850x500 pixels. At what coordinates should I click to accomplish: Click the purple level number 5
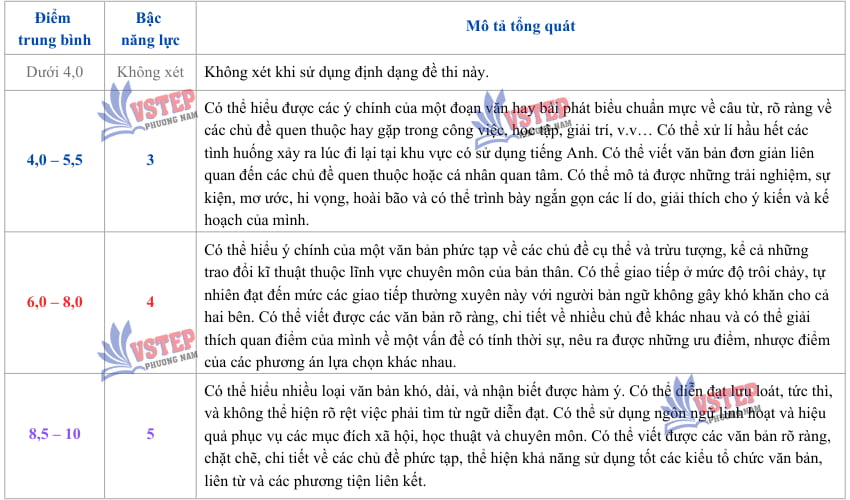pyautogui.click(x=150, y=434)
